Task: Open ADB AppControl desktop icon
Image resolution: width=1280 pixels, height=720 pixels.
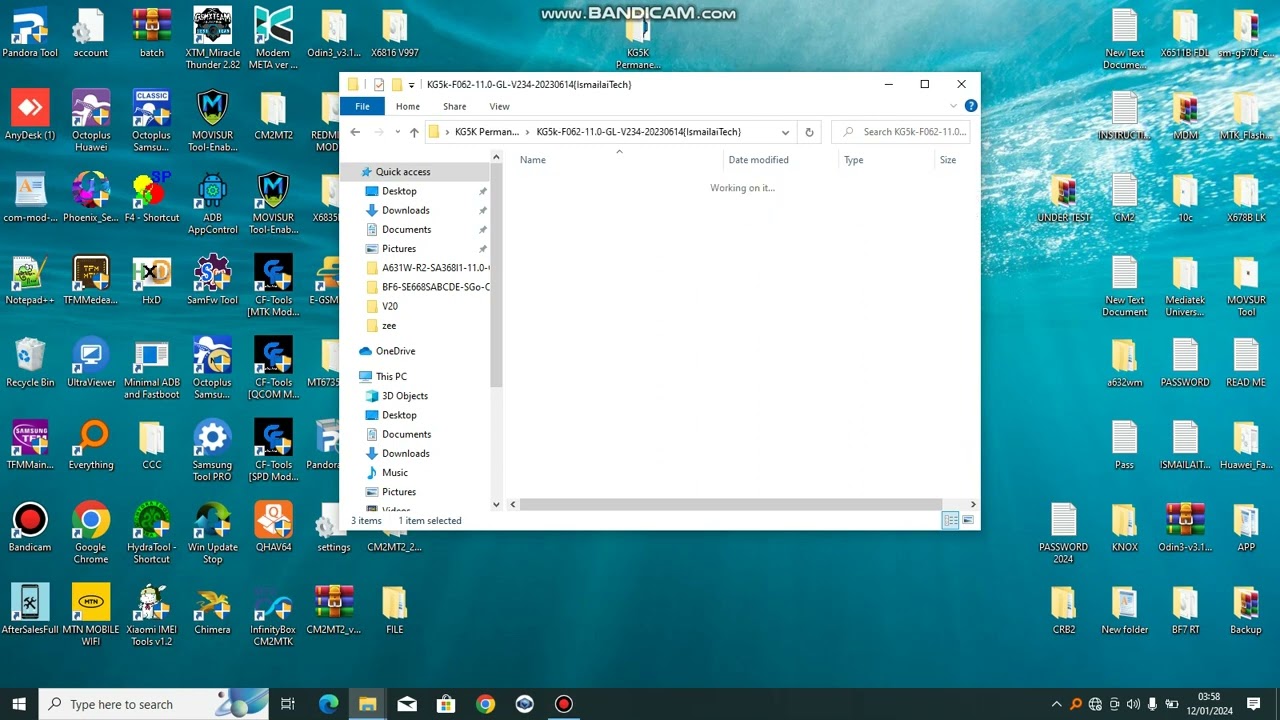Action: pos(212,203)
